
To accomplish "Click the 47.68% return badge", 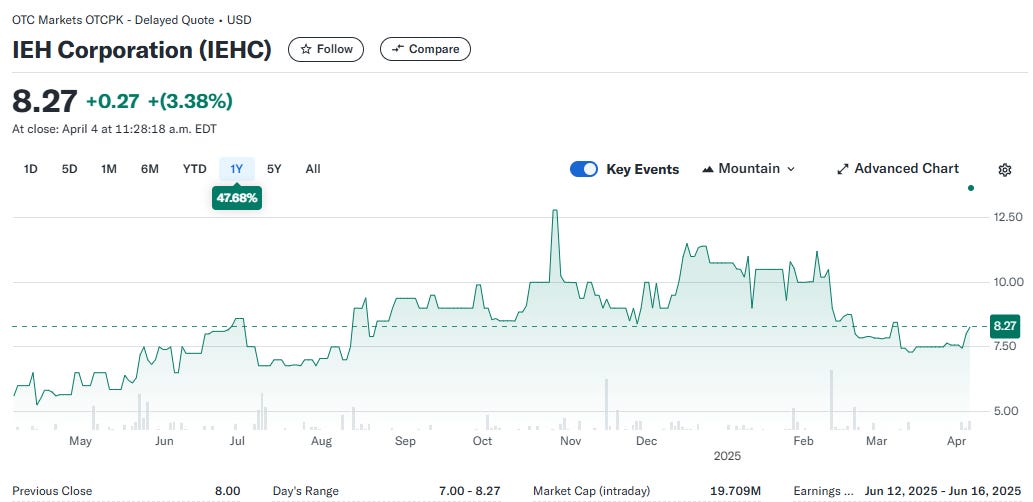I will (237, 198).
